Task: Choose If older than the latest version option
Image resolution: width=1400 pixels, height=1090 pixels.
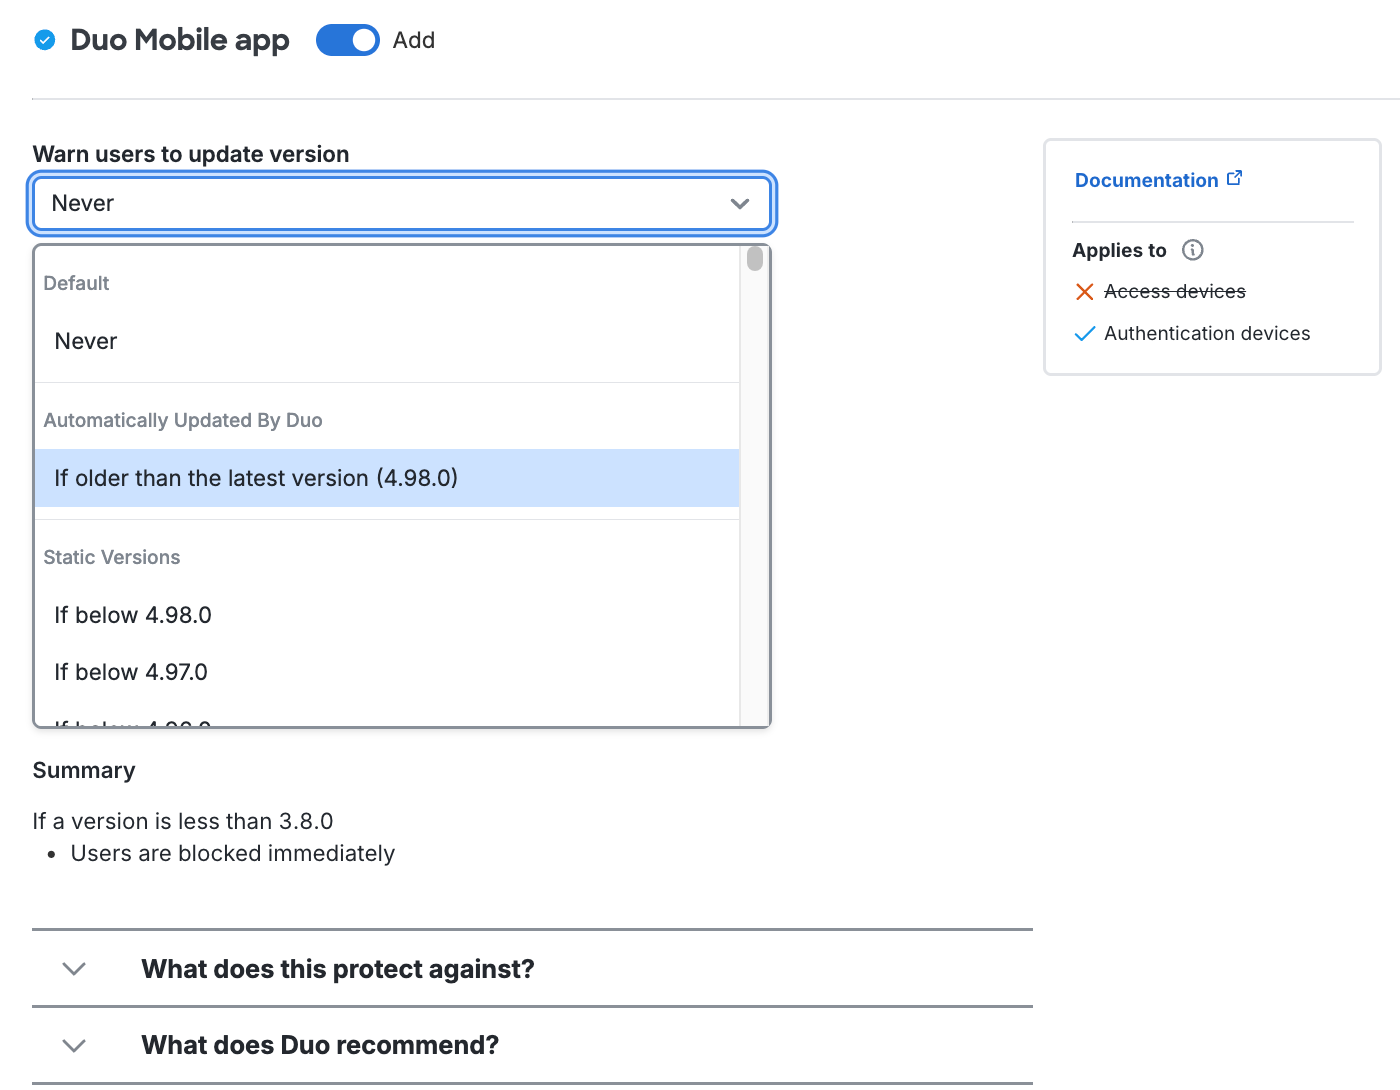Action: click(256, 478)
